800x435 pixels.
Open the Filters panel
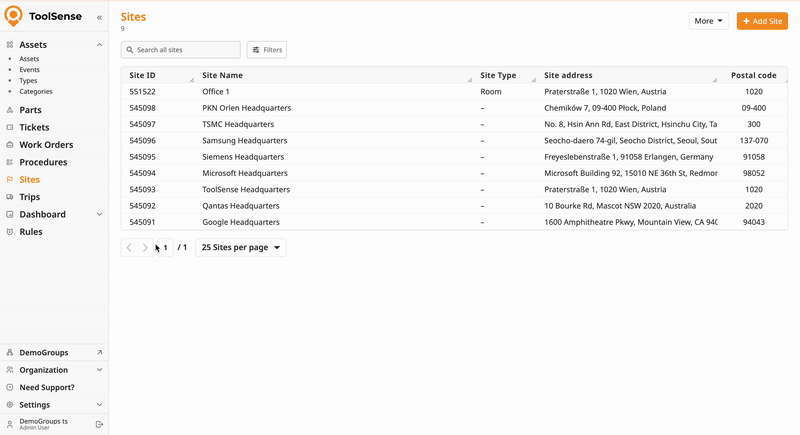coord(266,50)
